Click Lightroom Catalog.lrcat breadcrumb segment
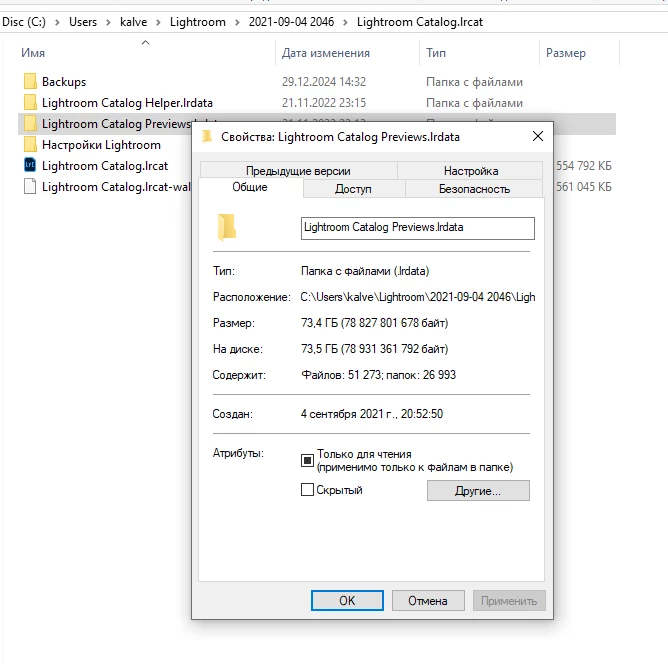 click(x=420, y=22)
